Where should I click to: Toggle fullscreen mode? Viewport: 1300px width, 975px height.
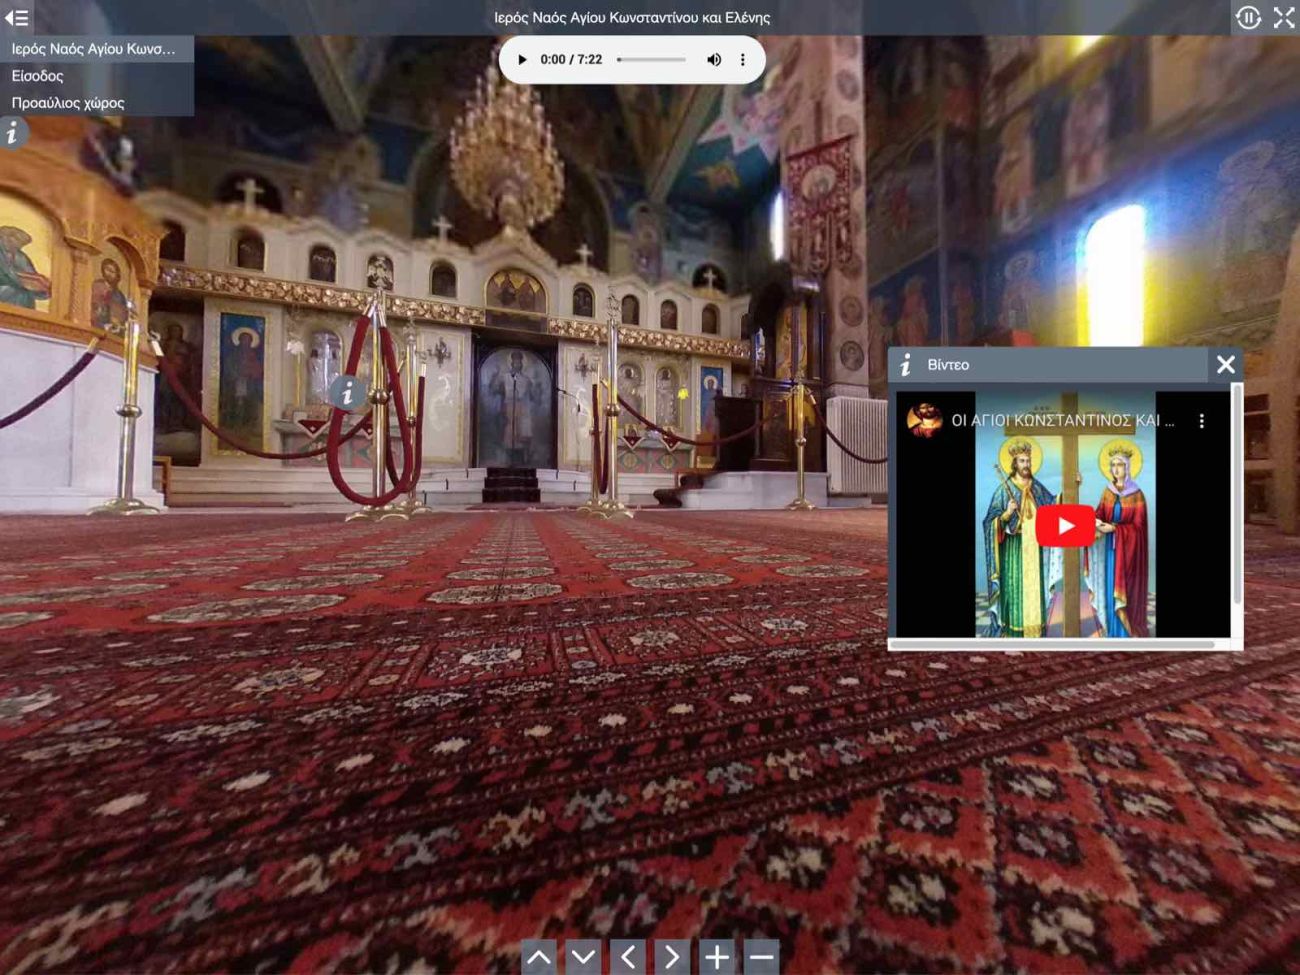tap(1284, 17)
